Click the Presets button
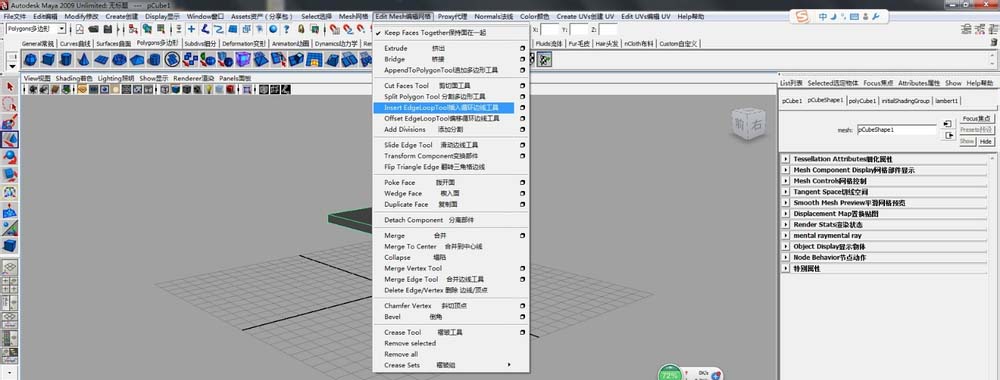This screenshot has width=1000, height=380. (x=976, y=130)
